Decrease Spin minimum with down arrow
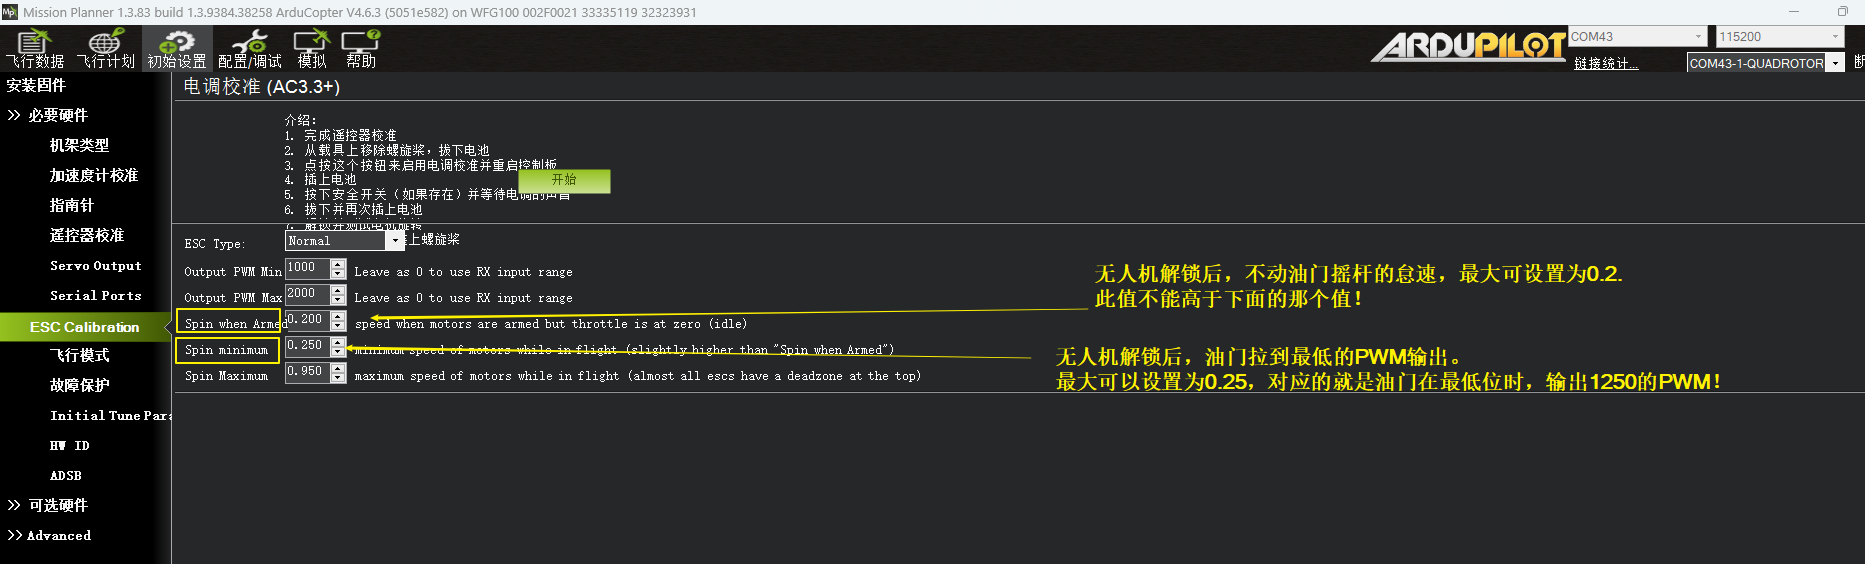The height and width of the screenshot is (564, 1865). tap(338, 352)
